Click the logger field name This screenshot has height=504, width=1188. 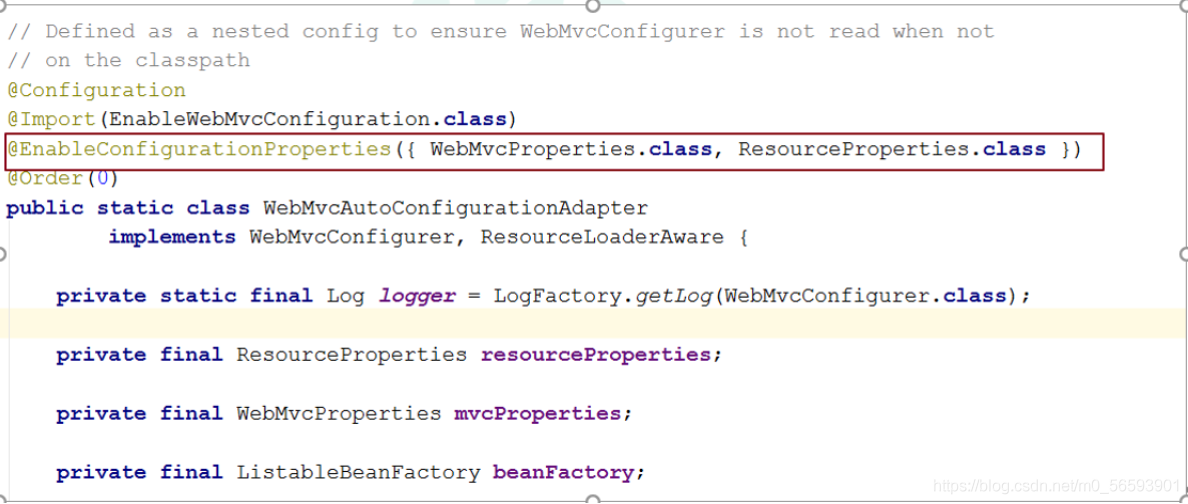(417, 296)
